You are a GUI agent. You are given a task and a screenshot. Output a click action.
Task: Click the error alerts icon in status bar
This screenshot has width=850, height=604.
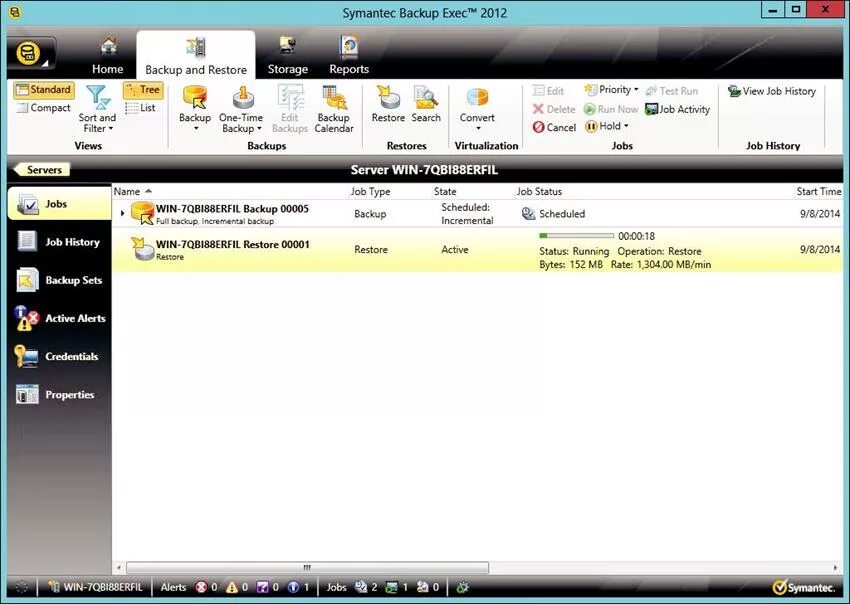coord(201,587)
